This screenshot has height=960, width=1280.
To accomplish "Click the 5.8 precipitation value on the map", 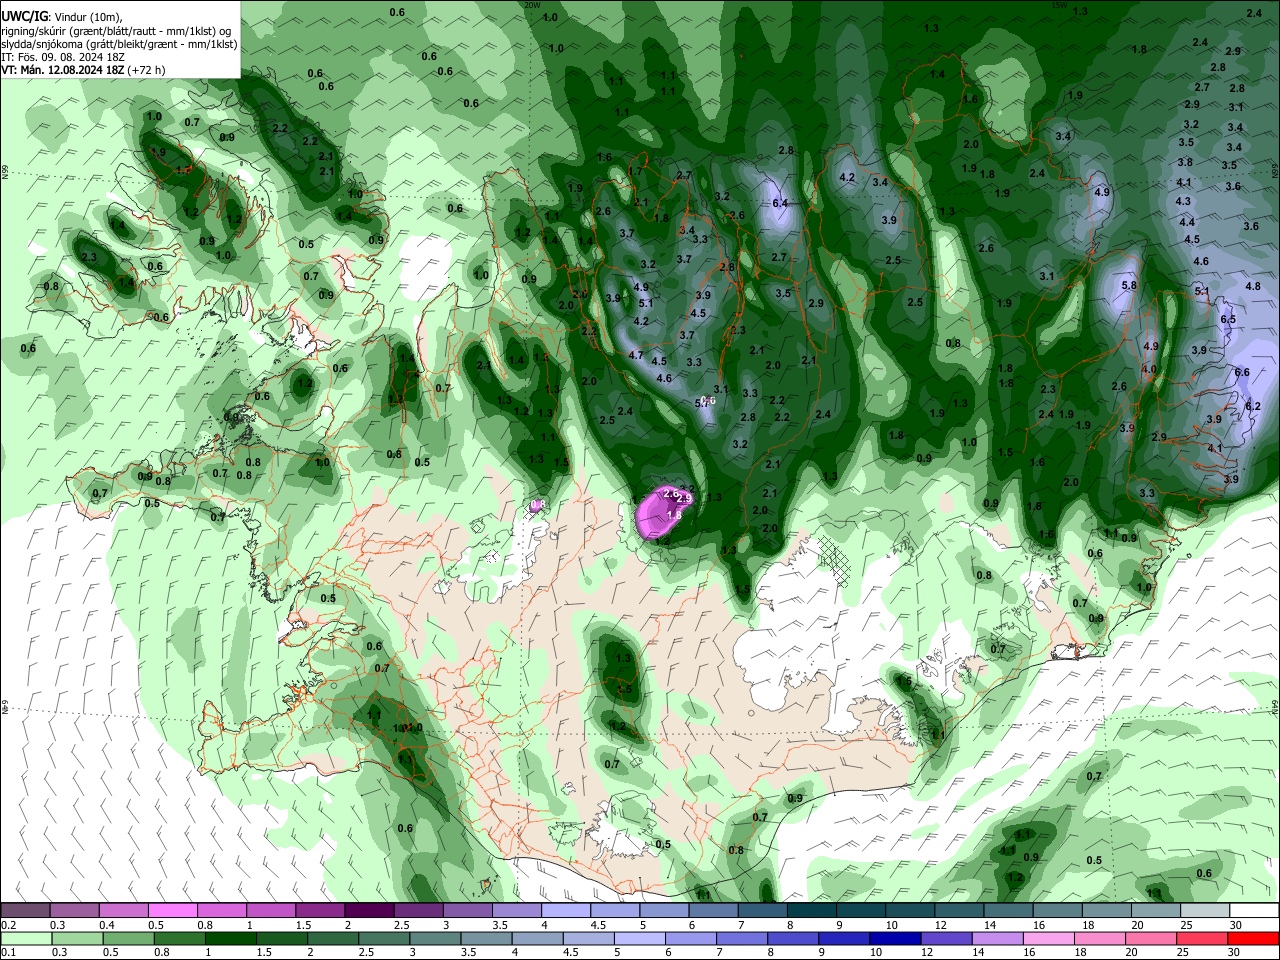I will 1129,285.
